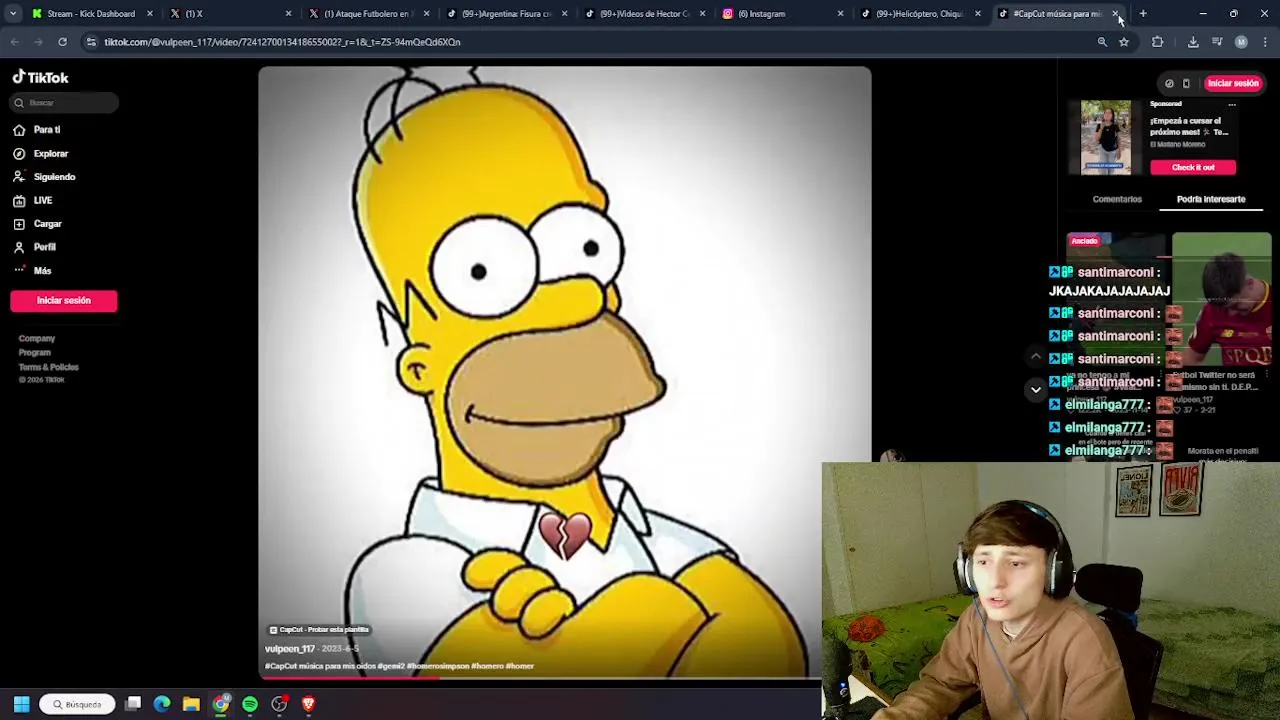
Task: Click the taskbar Búsqueda search box
Action: click(x=78, y=704)
